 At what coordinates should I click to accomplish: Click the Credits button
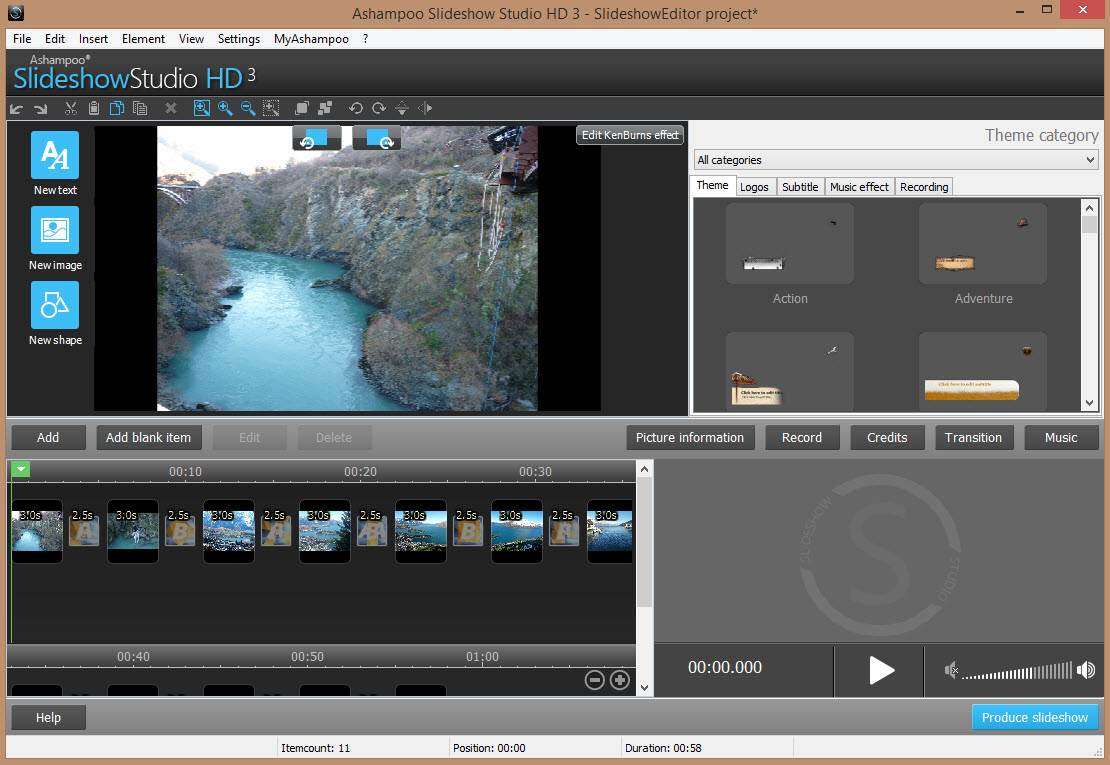[x=887, y=437]
